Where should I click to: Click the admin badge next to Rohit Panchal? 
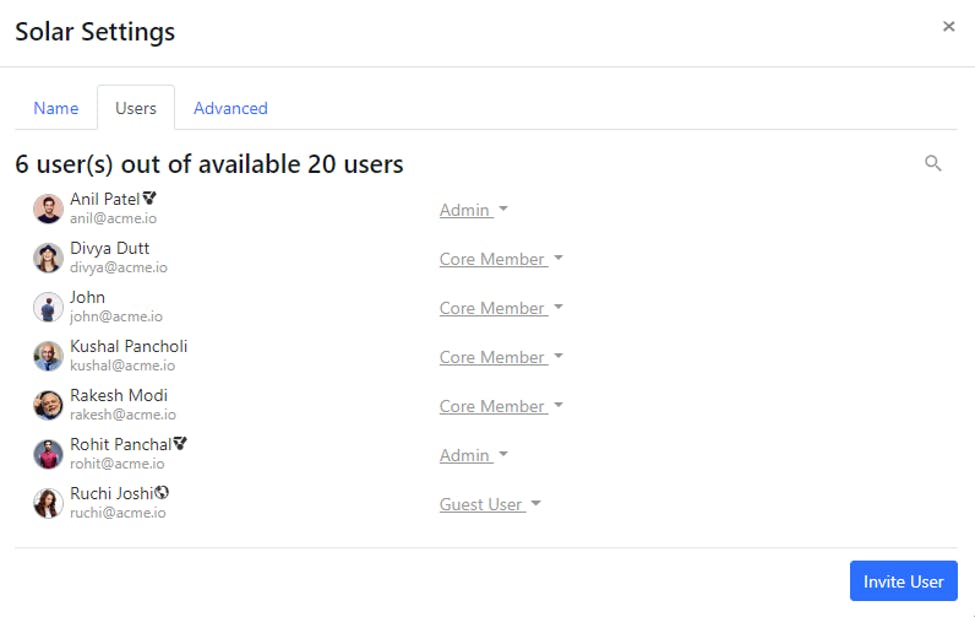180,443
